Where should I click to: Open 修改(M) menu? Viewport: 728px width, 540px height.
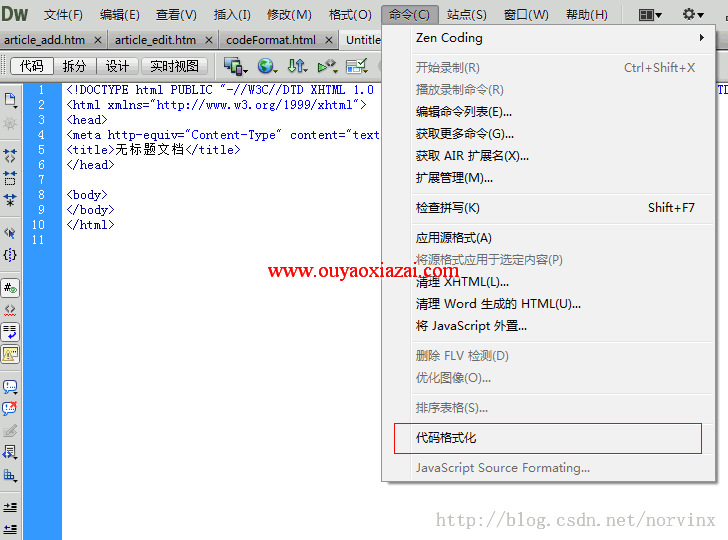289,15
